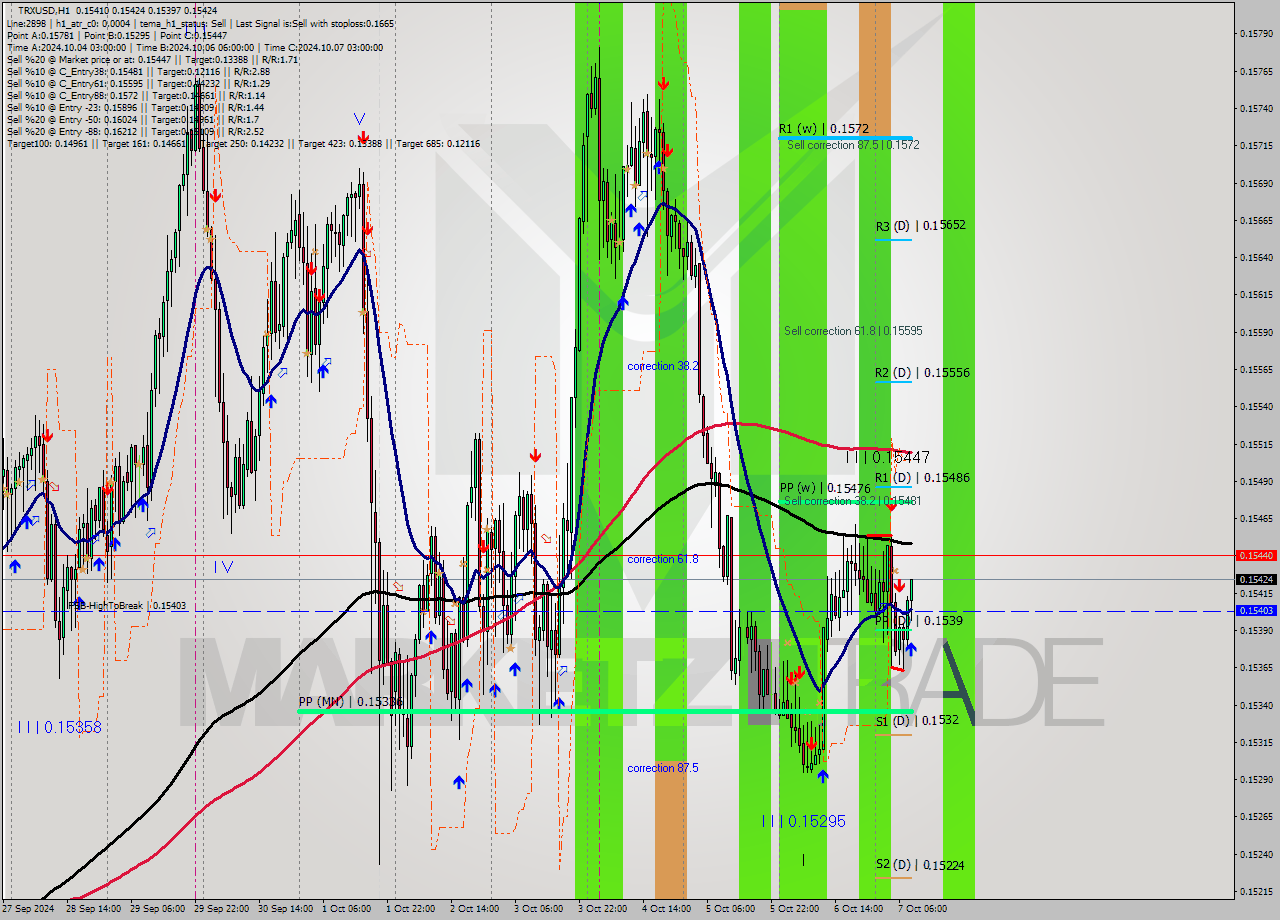The height and width of the screenshot is (920, 1280).
Task: Click the R3 (D) | 0.15652 label
Action: pos(921,226)
